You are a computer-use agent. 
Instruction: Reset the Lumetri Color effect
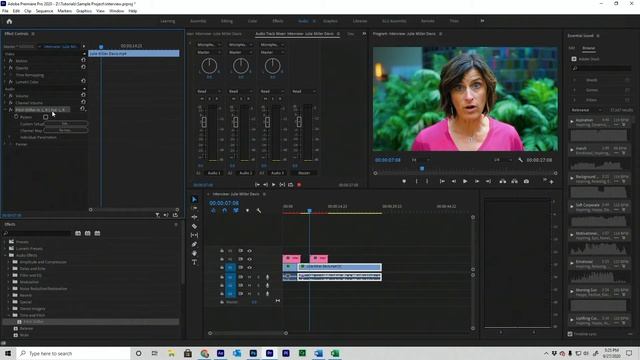click(83, 81)
